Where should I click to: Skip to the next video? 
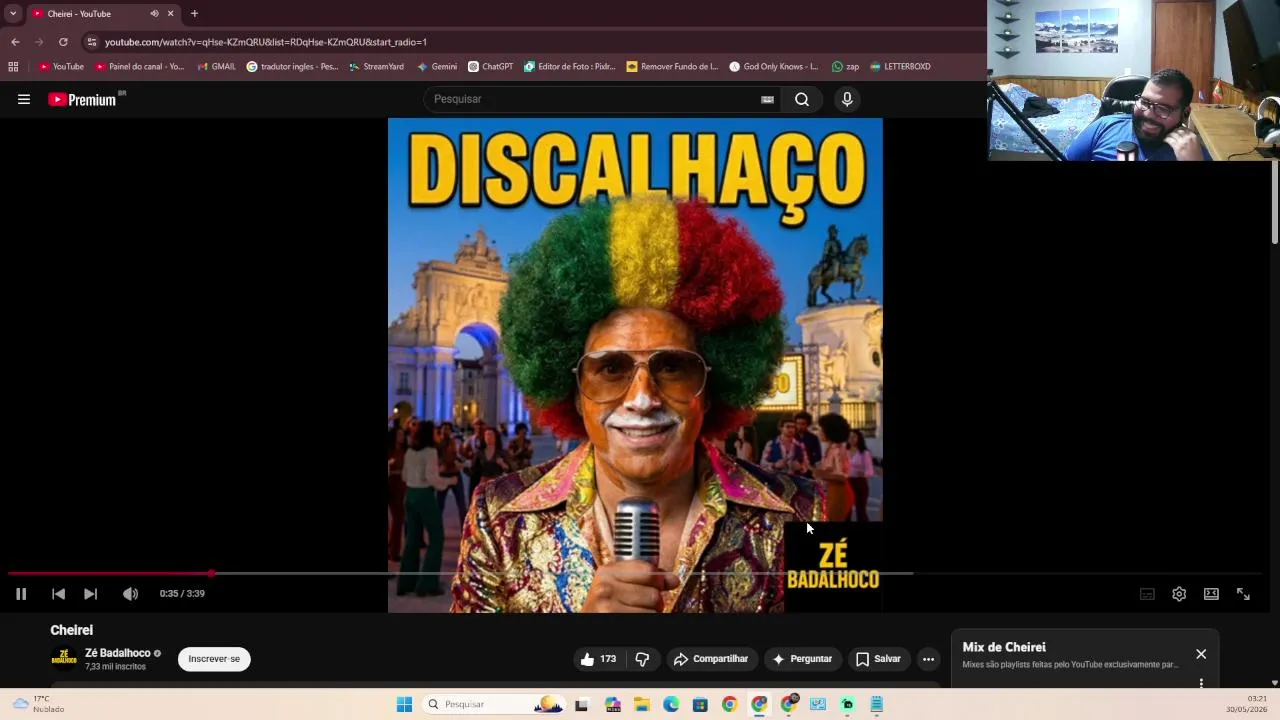(90, 594)
